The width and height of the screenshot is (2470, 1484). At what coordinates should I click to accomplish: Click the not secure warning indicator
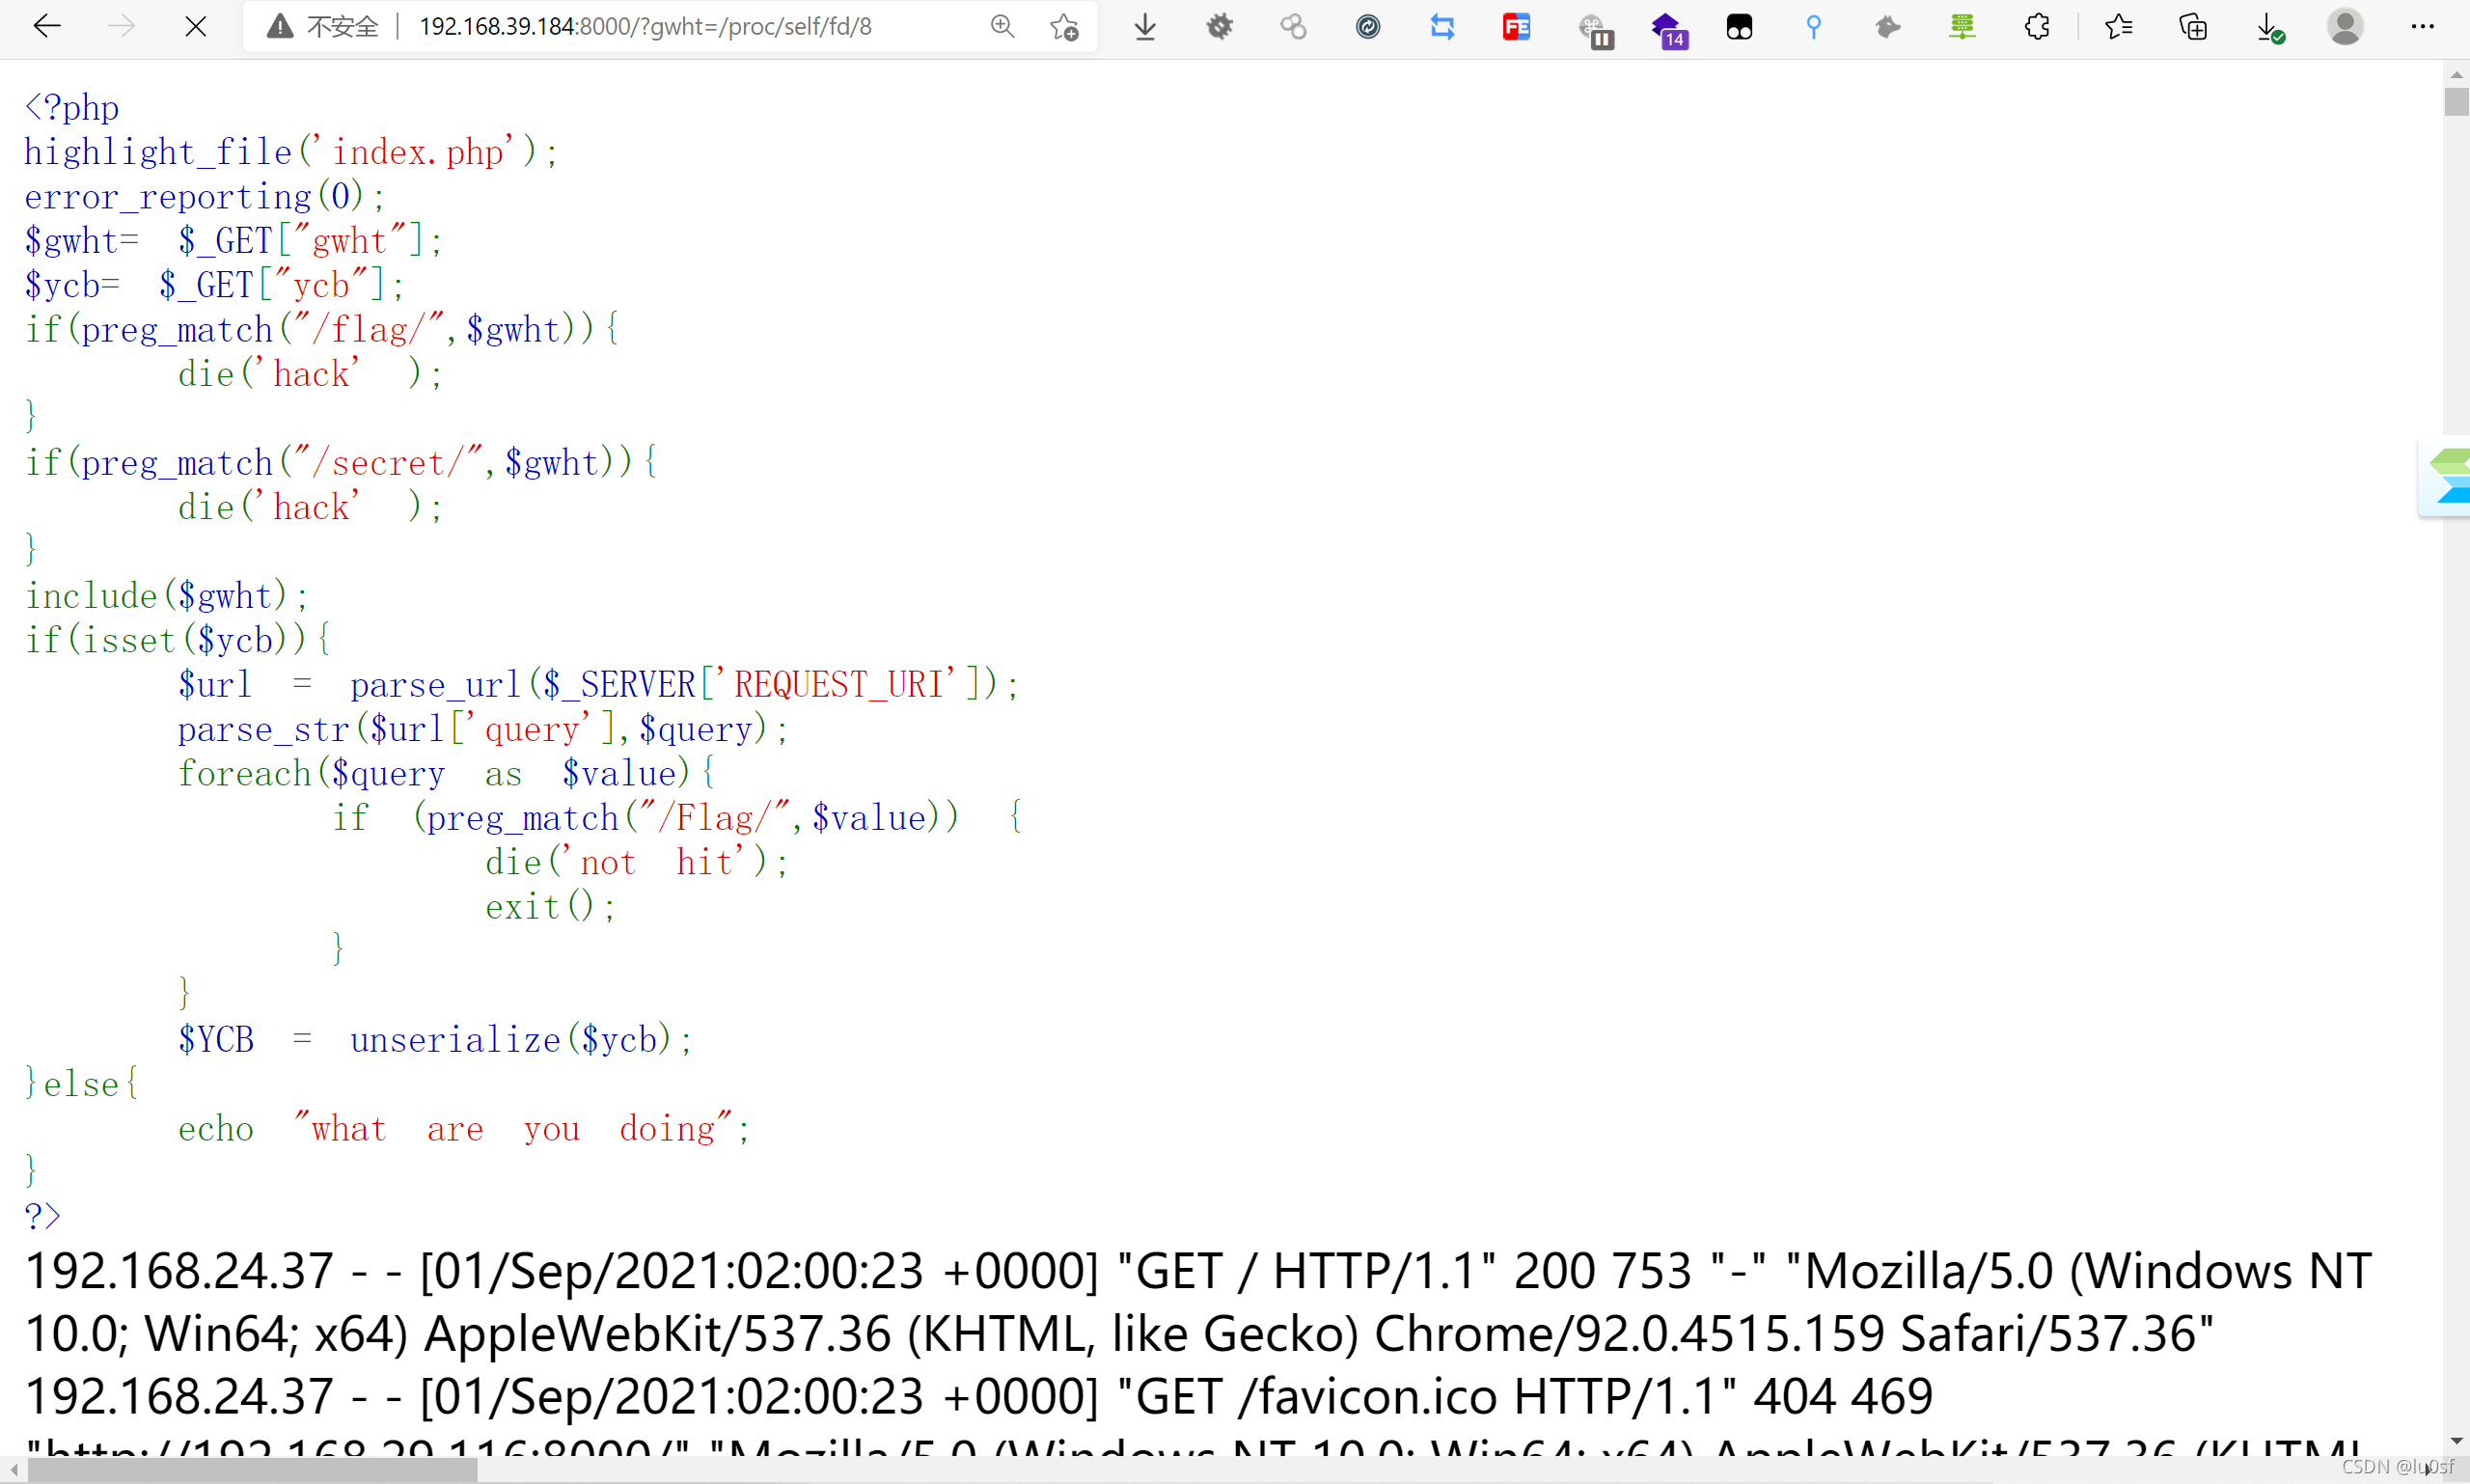click(x=323, y=27)
